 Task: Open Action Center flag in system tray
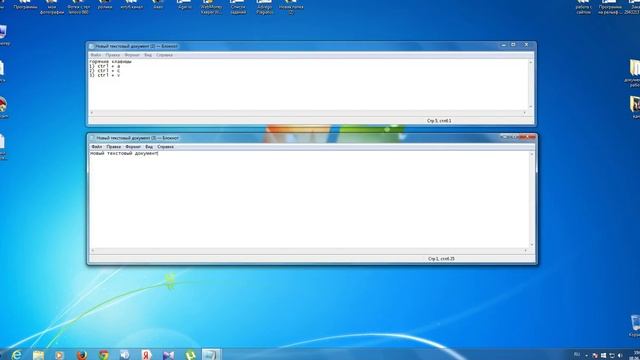[x=595, y=356]
